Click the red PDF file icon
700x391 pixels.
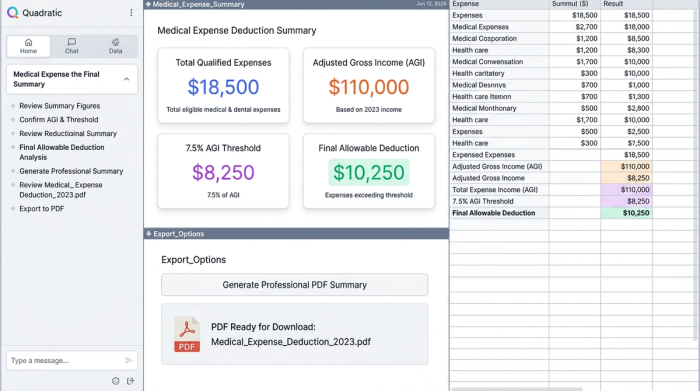[x=187, y=334]
